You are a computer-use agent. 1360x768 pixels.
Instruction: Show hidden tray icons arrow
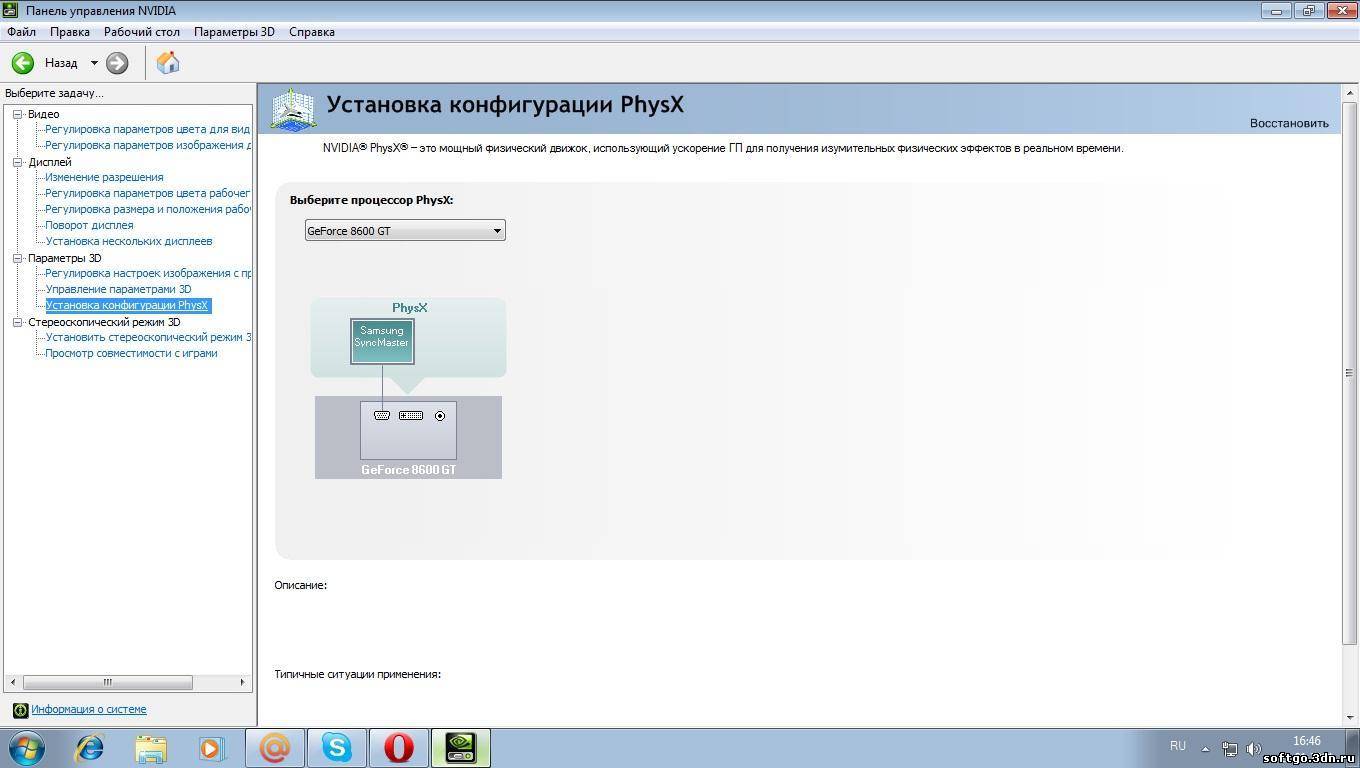pyautogui.click(x=1205, y=748)
